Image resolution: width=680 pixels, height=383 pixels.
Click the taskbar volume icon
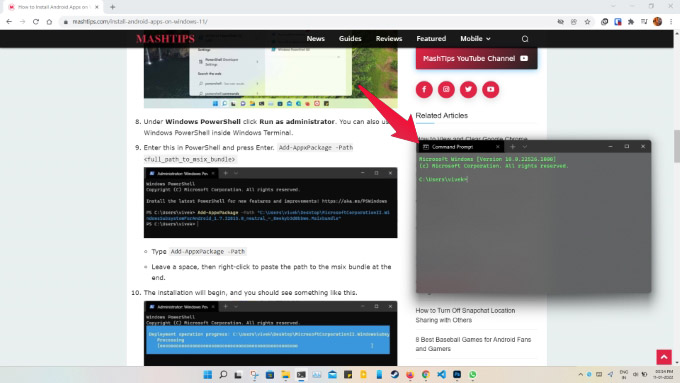[635, 374]
